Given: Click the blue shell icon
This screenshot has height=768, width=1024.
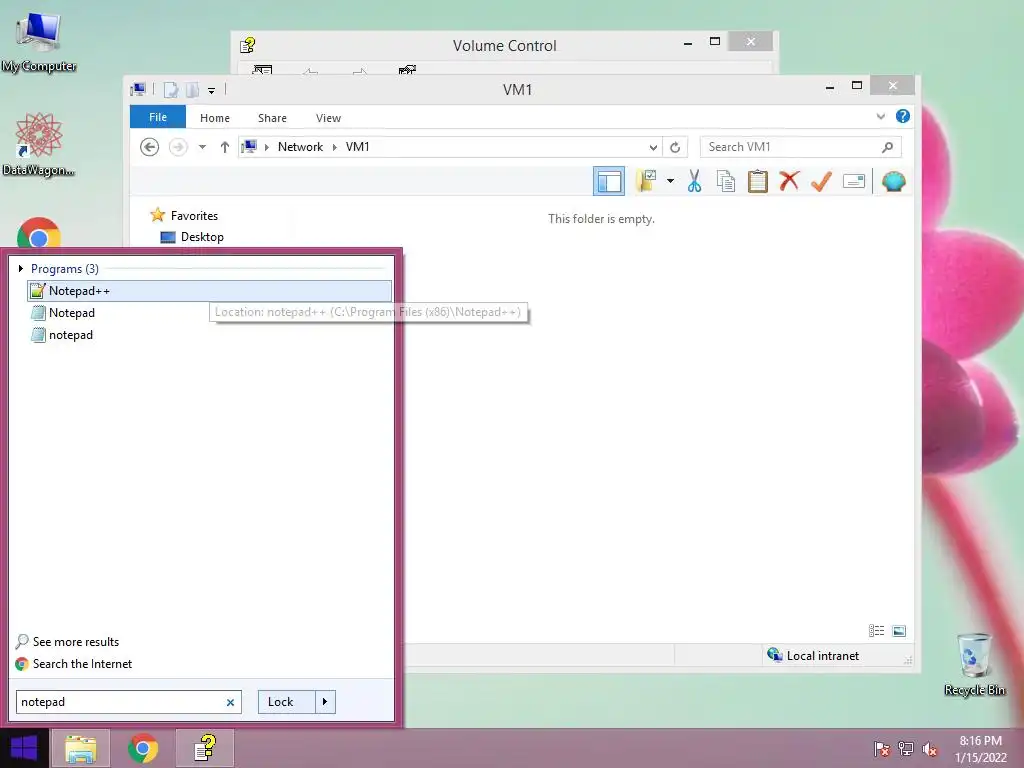Looking at the screenshot, I should (893, 181).
